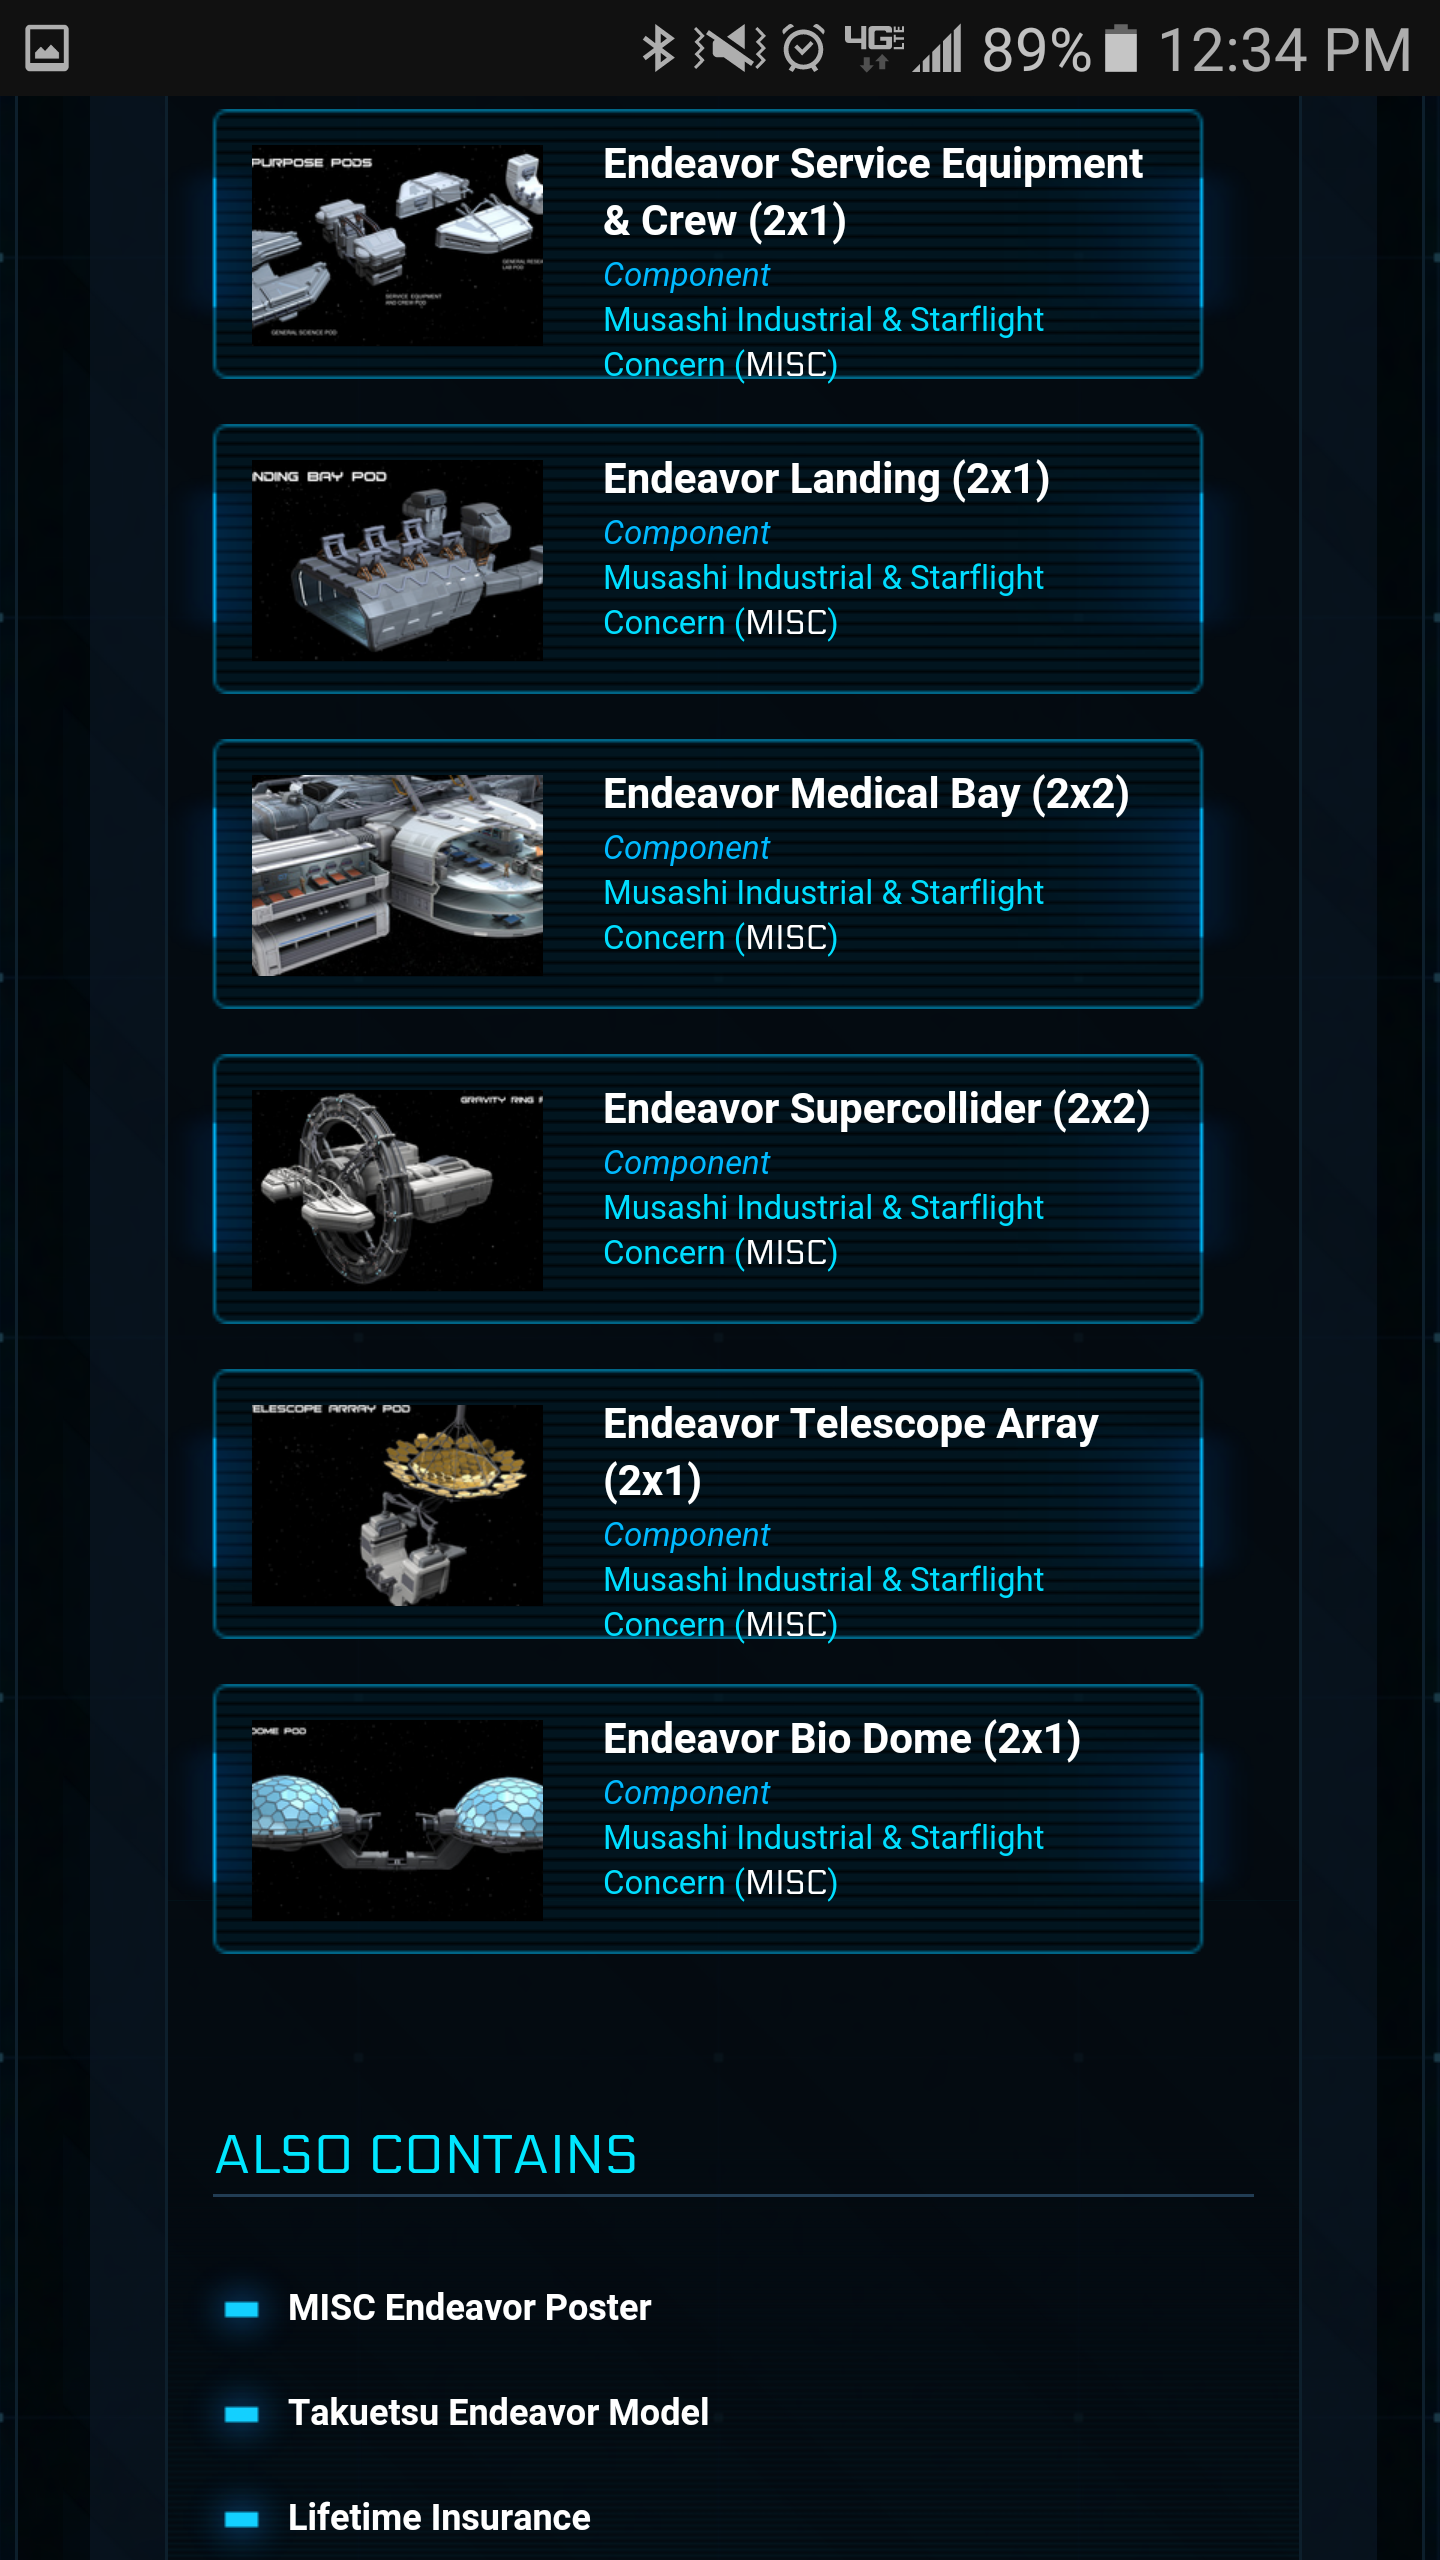Tap the 12:34 PM clock
Image resolution: width=1440 pixels, height=2560 pixels.
pyautogui.click(x=1285, y=49)
